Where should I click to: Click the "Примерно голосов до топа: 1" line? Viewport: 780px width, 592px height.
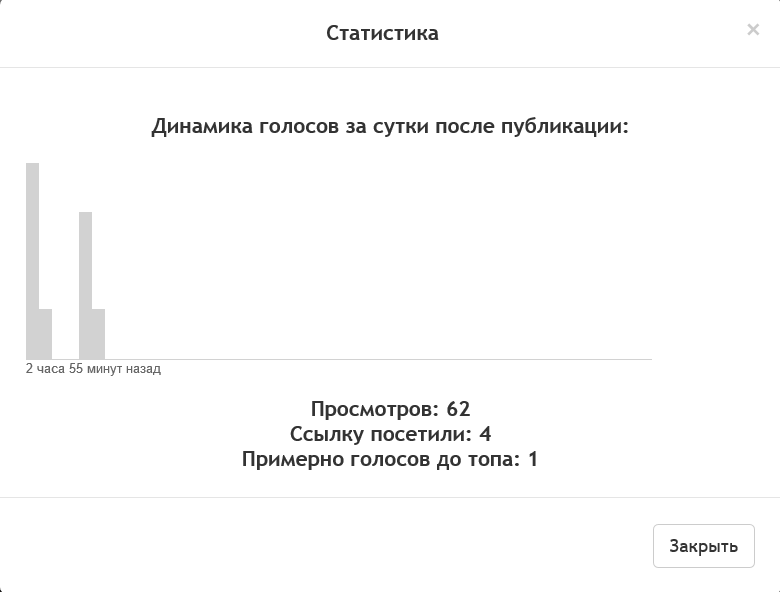390,460
